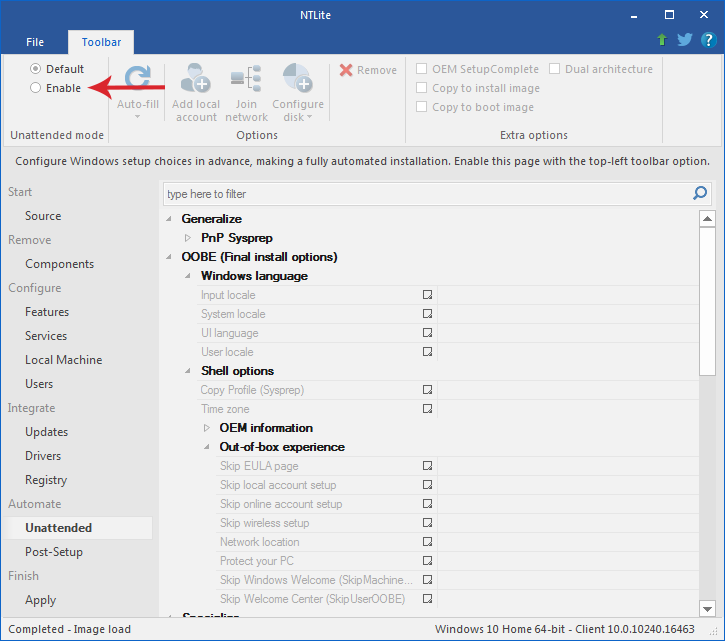This screenshot has height=641, width=725.
Task: Click the filter search magnifier icon
Action: [x=700, y=193]
